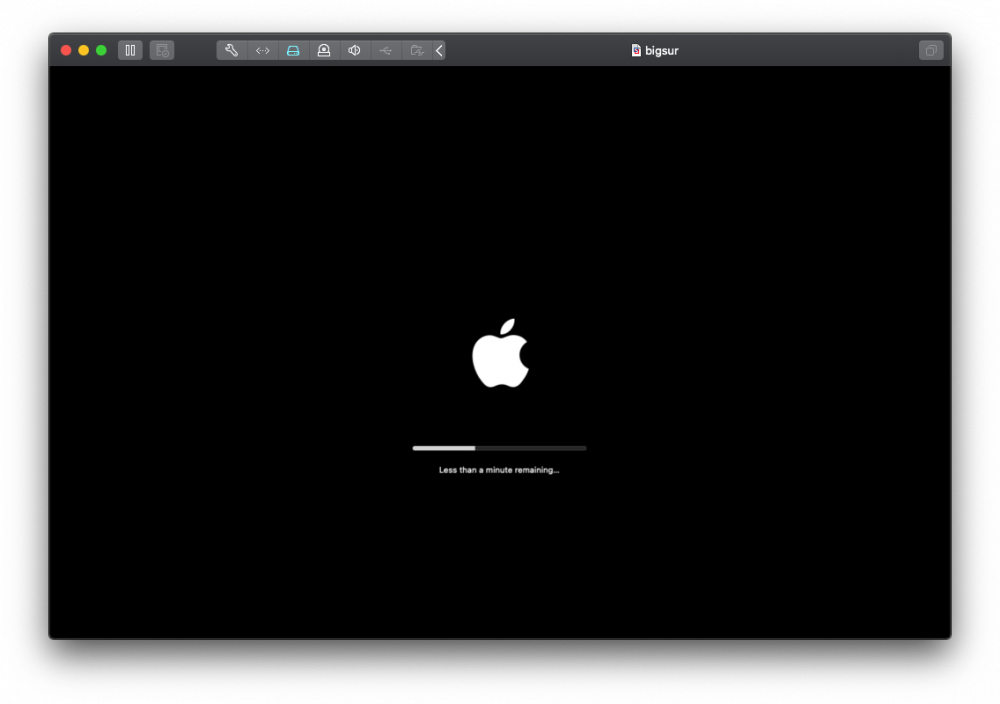Image resolution: width=1000 pixels, height=704 pixels.
Task: Click the unity view icon at right
Action: tap(931, 50)
